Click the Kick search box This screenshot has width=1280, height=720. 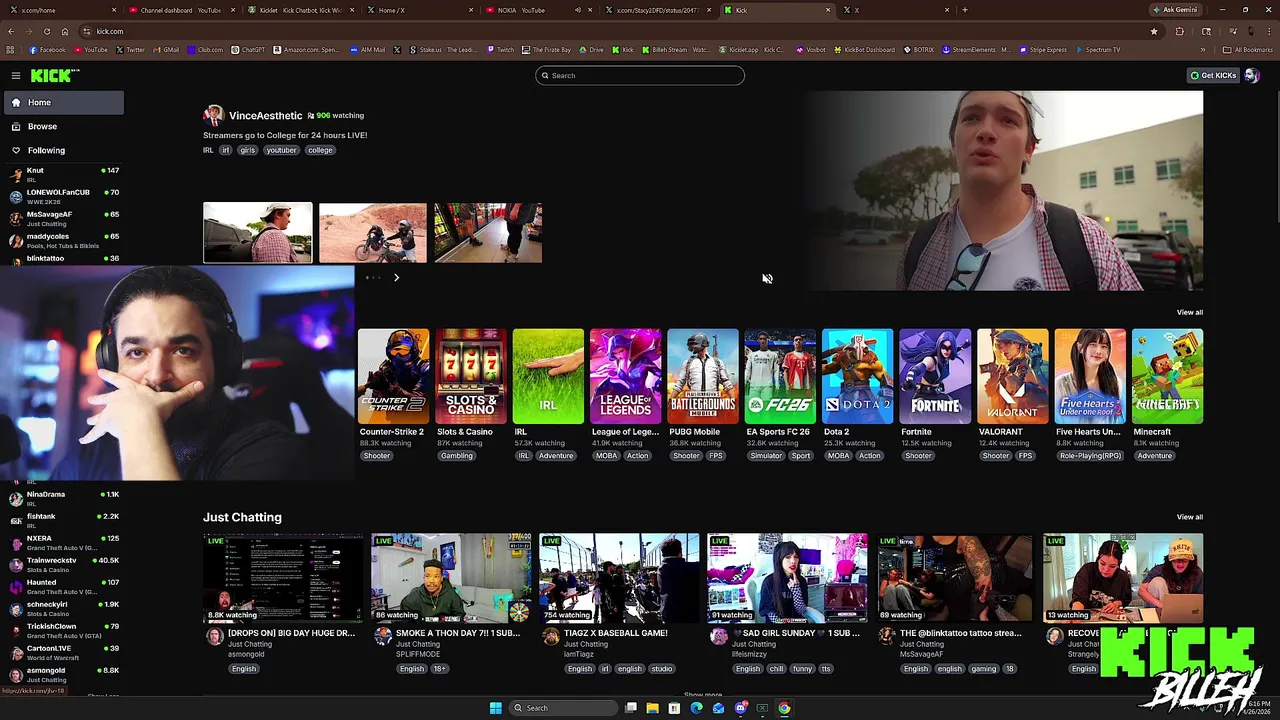point(640,75)
